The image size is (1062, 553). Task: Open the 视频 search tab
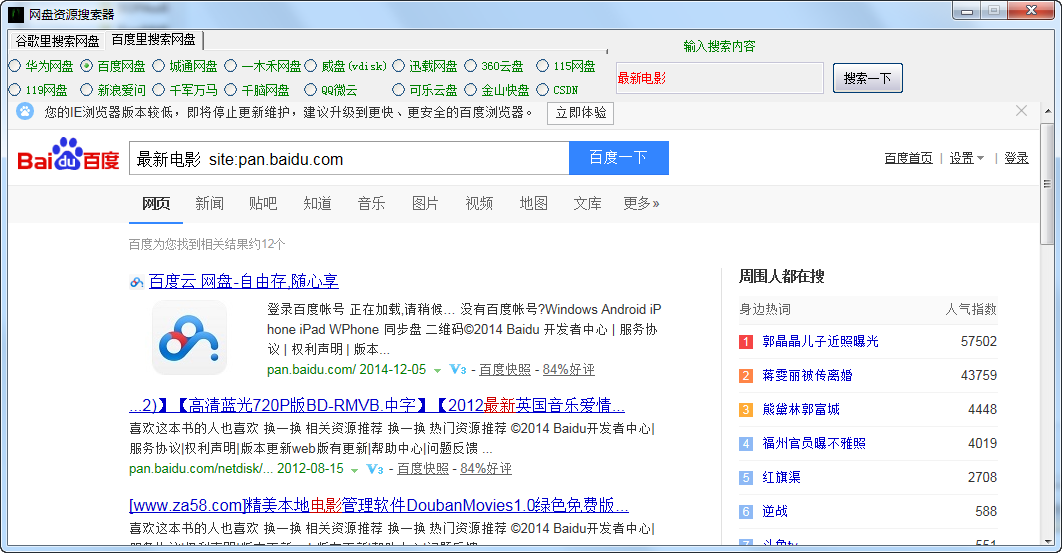click(479, 203)
